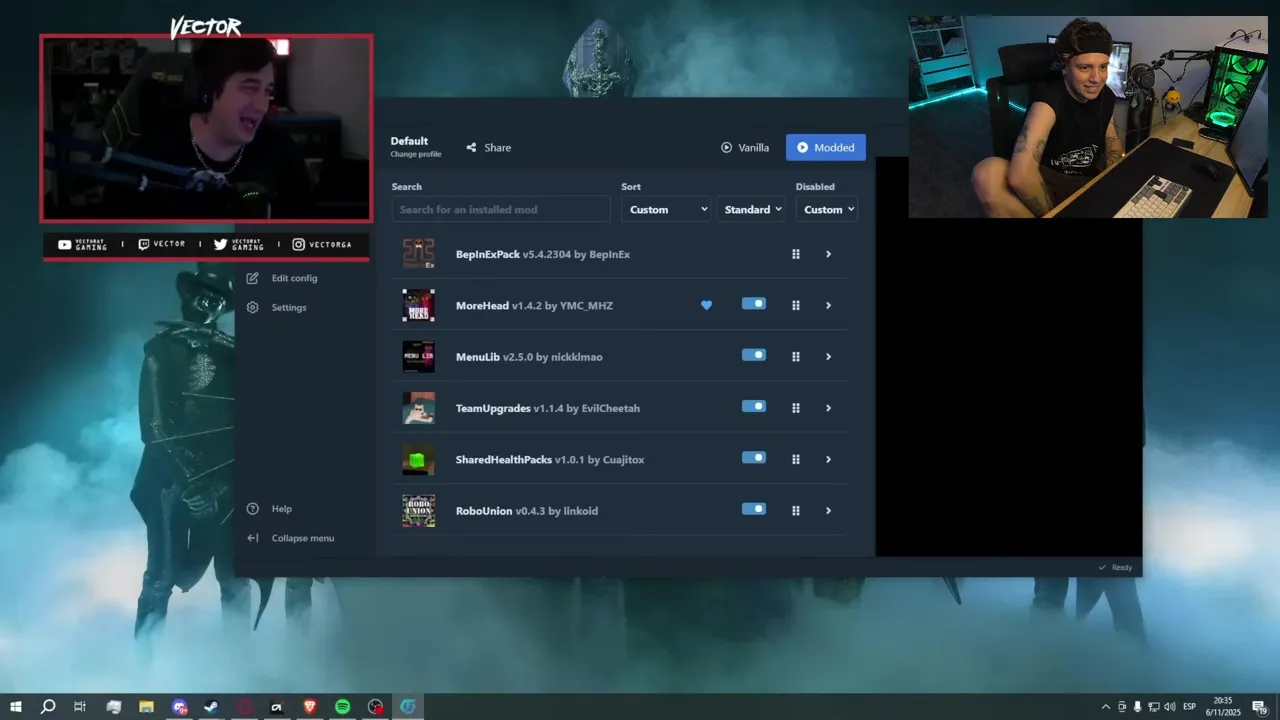Select the TeamUpgrades v1.1.4 by EvilCheetah title
Screen dimensions: 1280x720
pyautogui.click(x=548, y=408)
